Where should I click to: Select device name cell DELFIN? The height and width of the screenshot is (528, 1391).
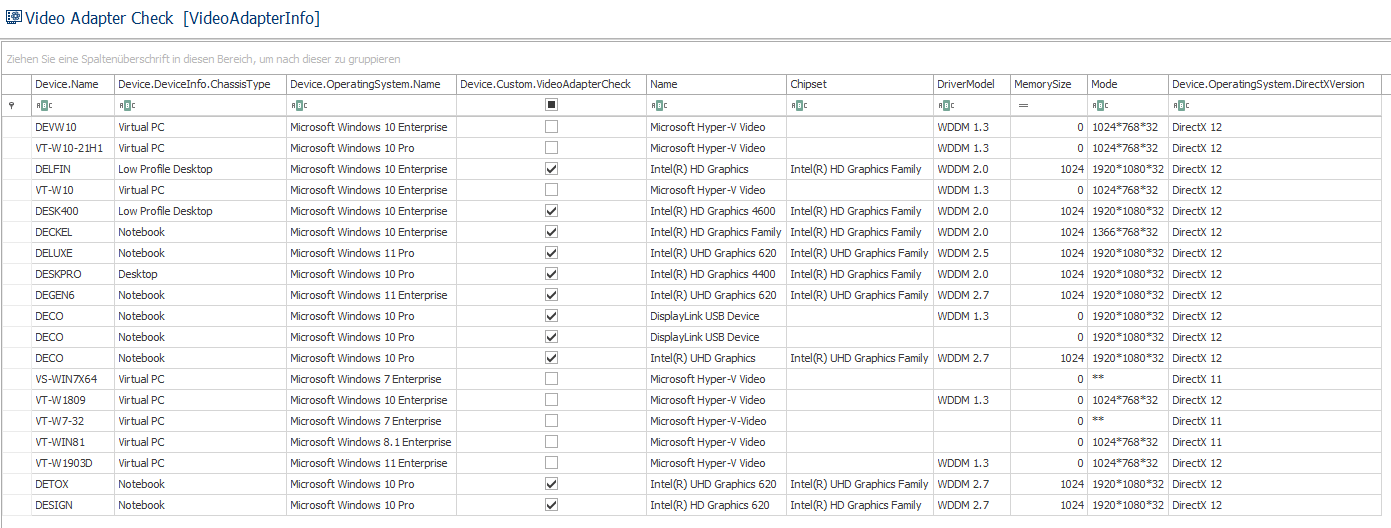73,169
